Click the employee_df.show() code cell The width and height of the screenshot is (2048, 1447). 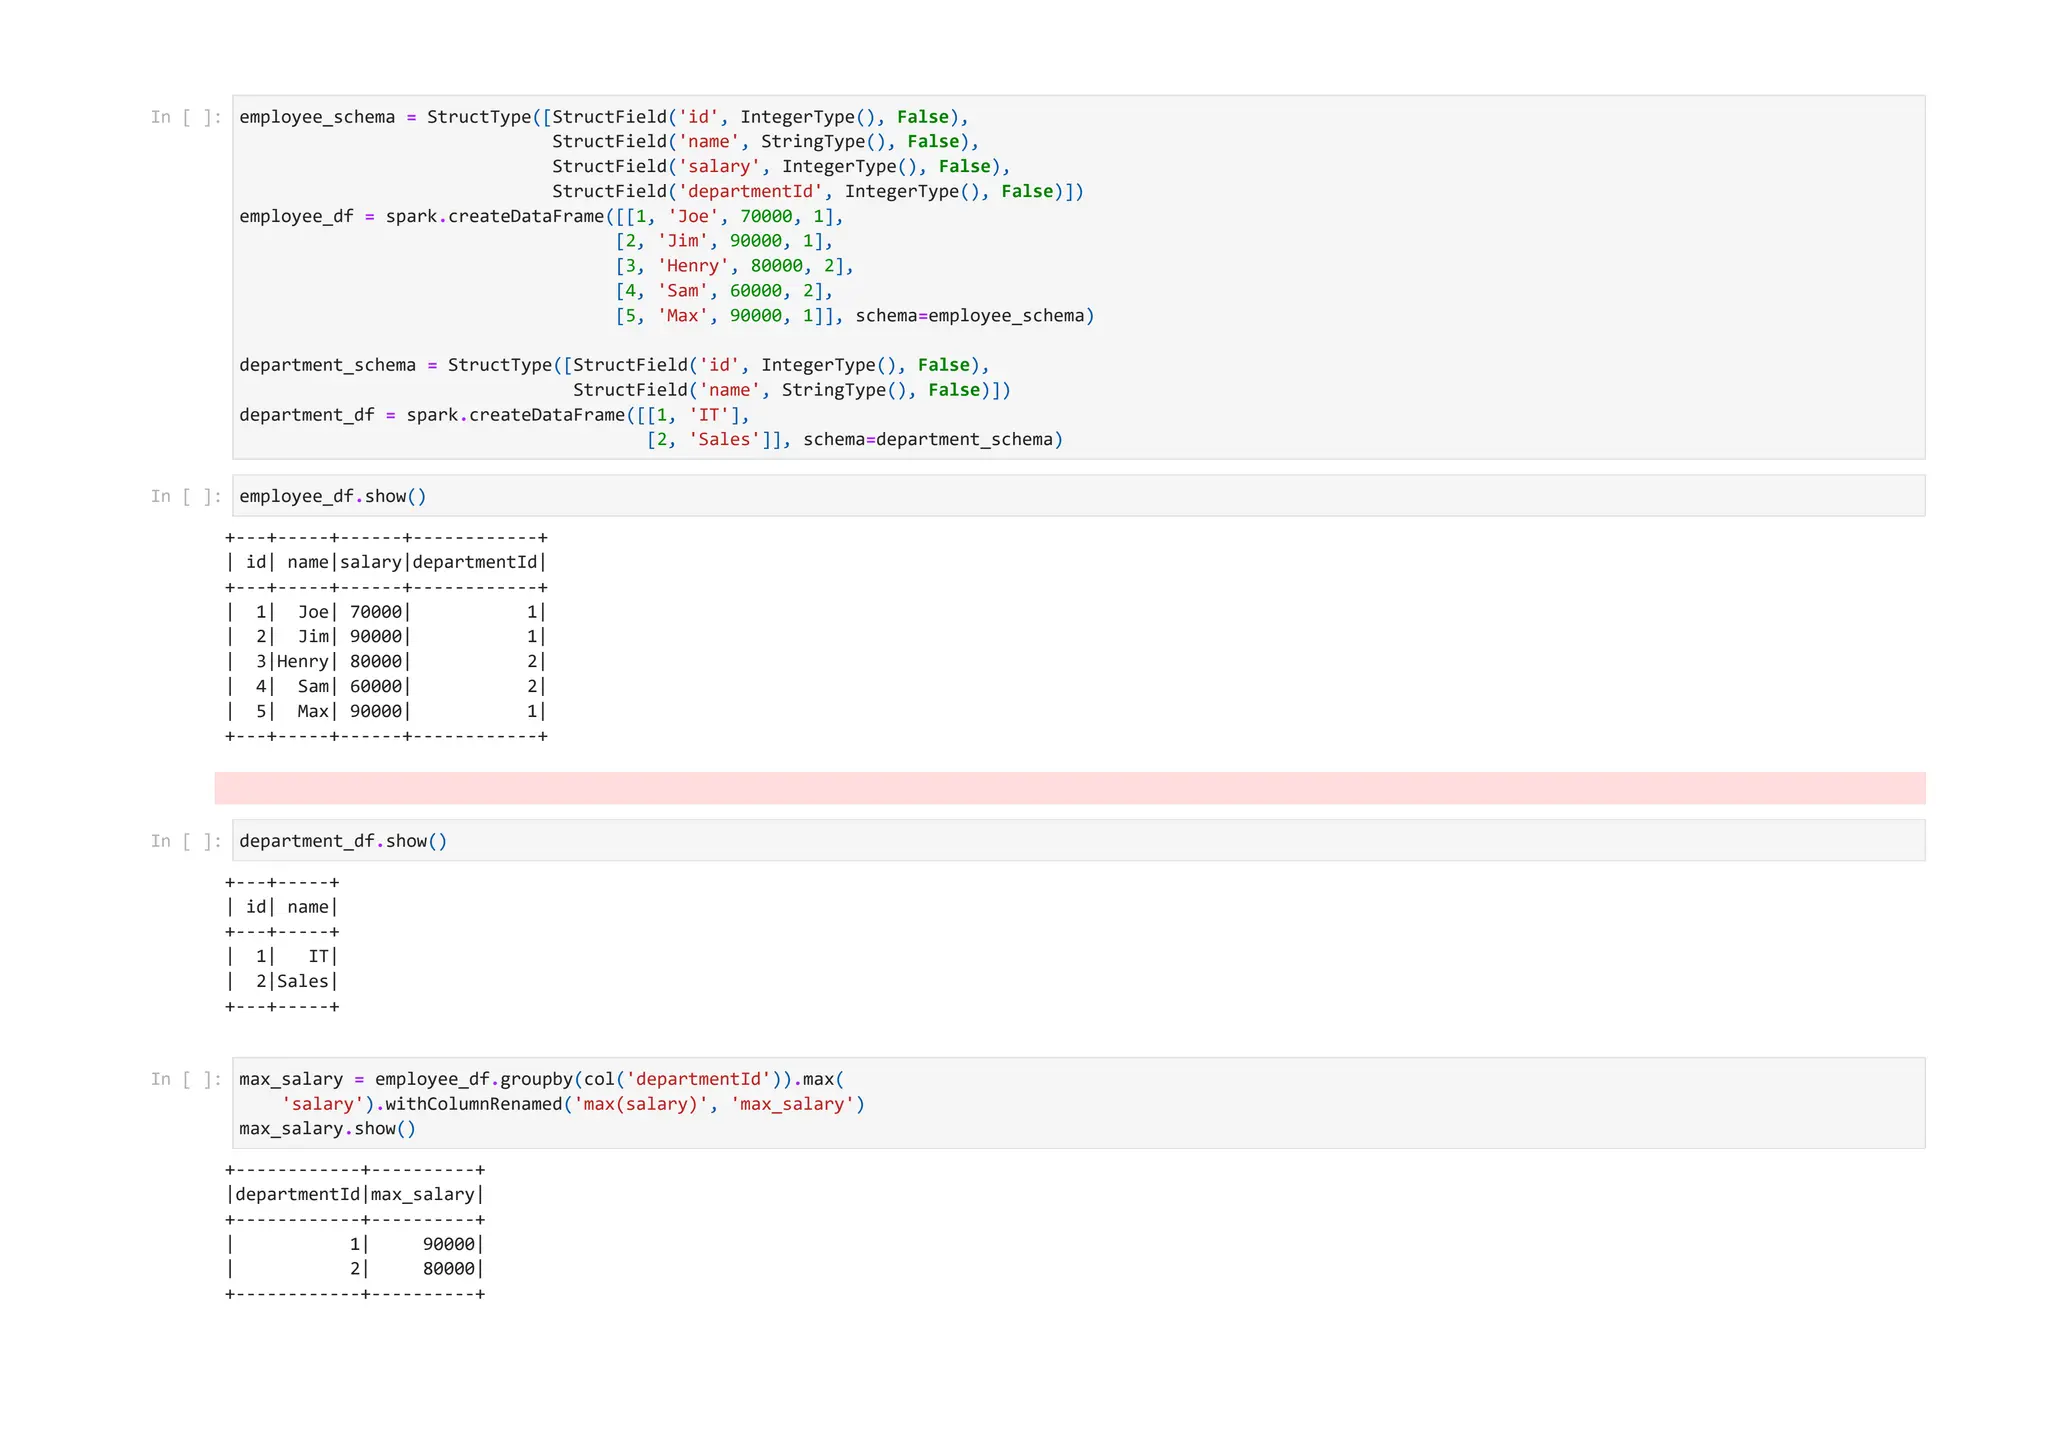point(1078,496)
